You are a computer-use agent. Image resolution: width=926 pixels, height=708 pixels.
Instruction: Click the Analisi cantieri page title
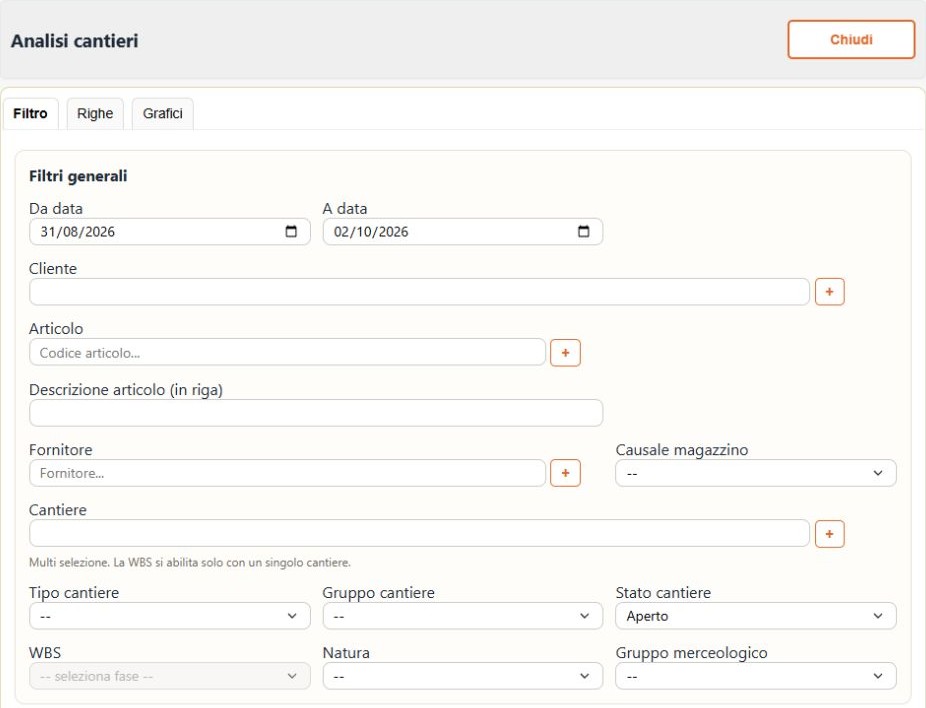tap(74, 41)
